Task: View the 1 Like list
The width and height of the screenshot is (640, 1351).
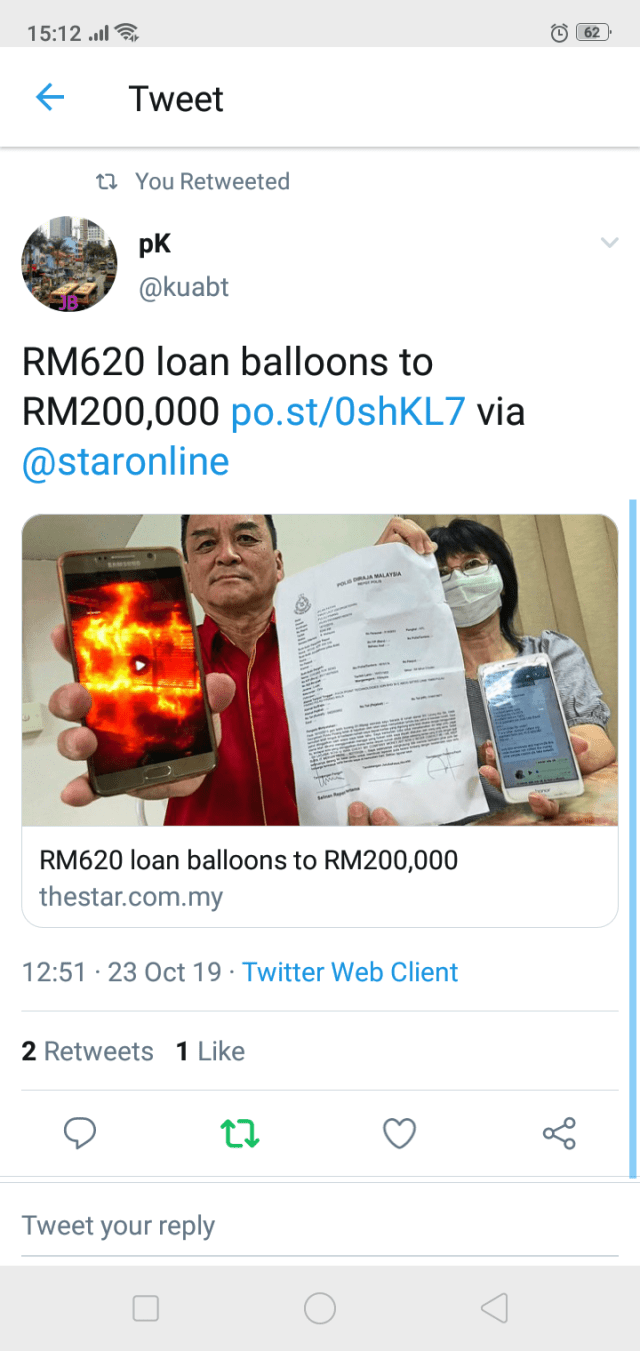Action: click(x=210, y=1051)
